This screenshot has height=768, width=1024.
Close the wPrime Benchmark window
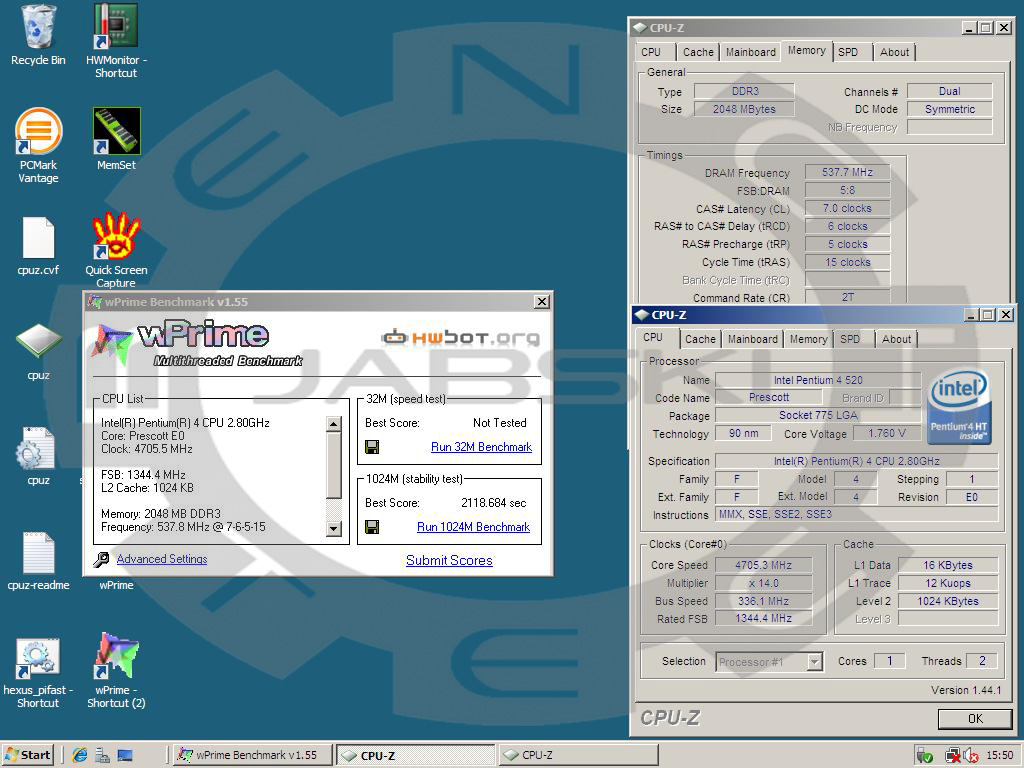[541, 302]
